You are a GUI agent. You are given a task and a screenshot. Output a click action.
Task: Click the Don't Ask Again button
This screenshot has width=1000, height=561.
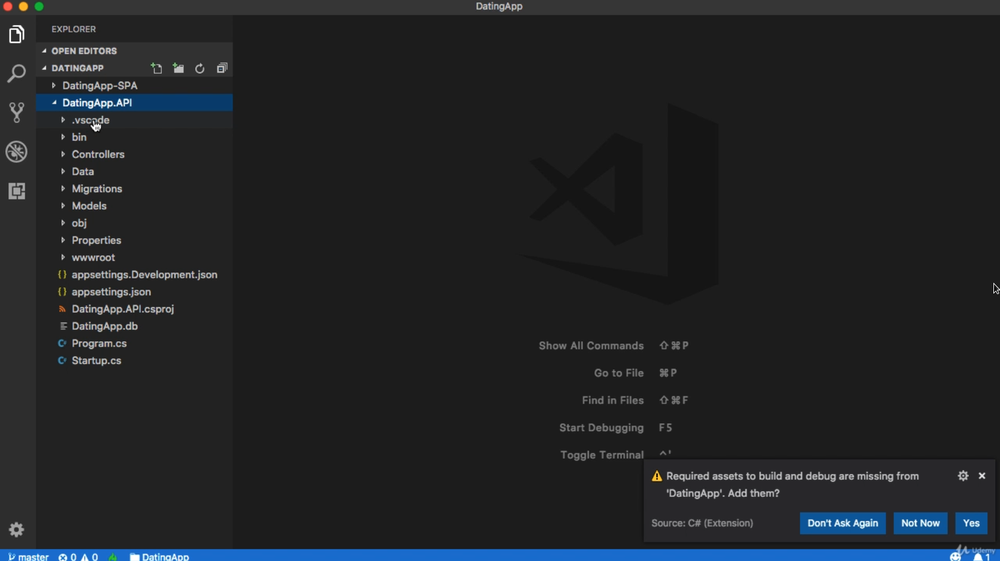click(842, 523)
